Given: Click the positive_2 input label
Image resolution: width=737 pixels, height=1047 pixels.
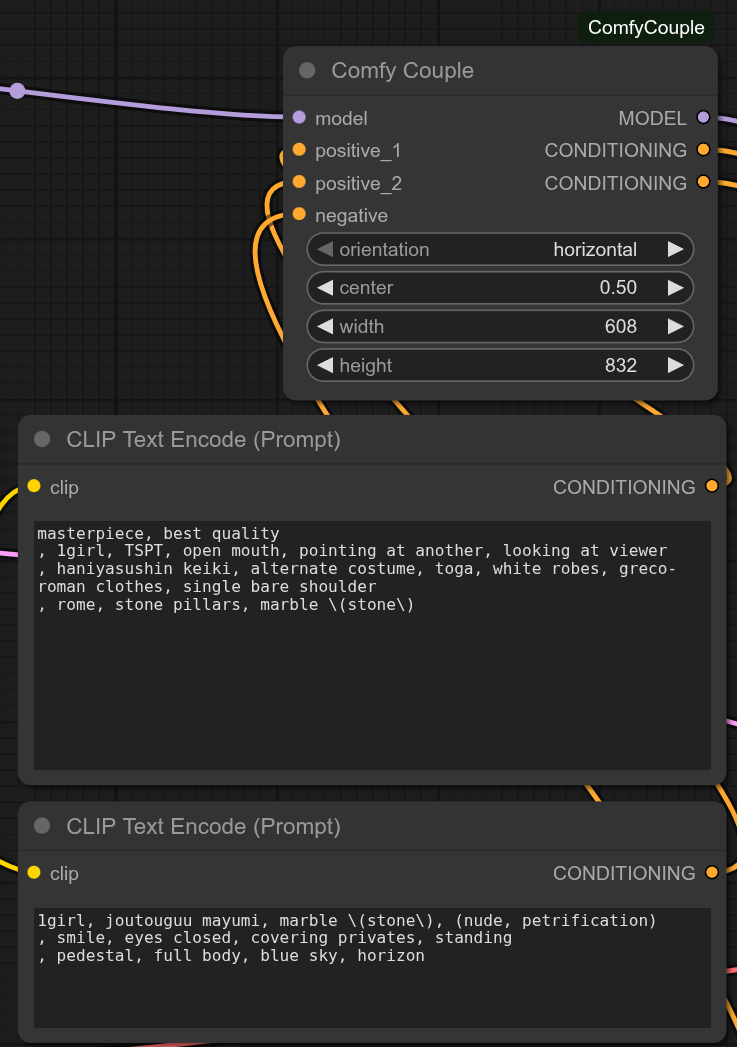Looking at the screenshot, I should (x=358, y=183).
